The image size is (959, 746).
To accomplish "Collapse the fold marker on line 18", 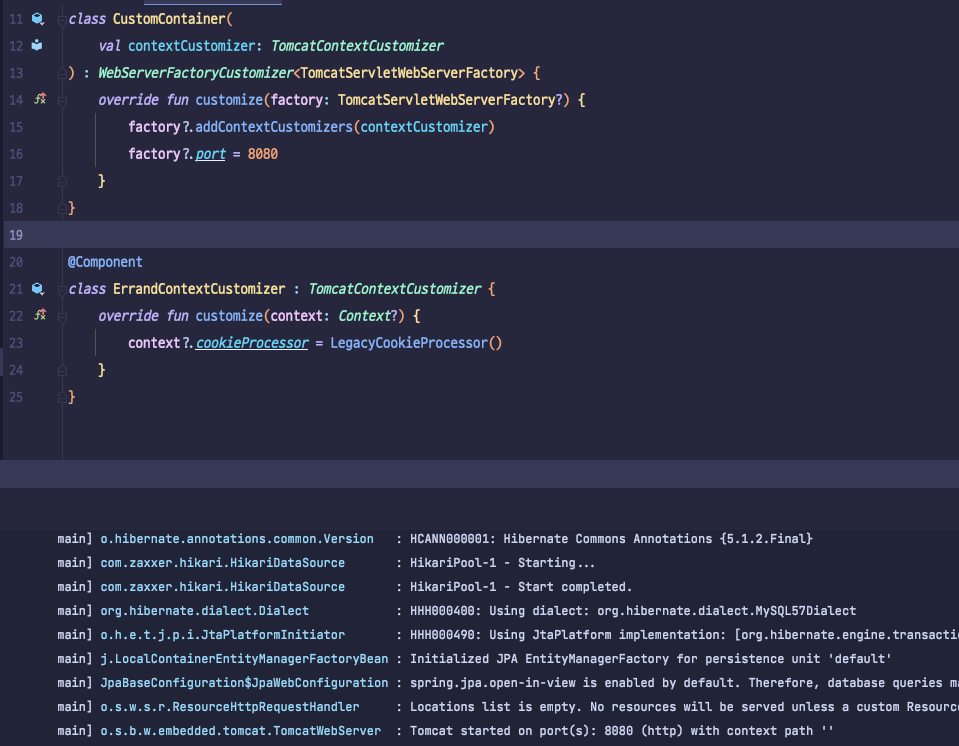I will (x=61, y=207).
